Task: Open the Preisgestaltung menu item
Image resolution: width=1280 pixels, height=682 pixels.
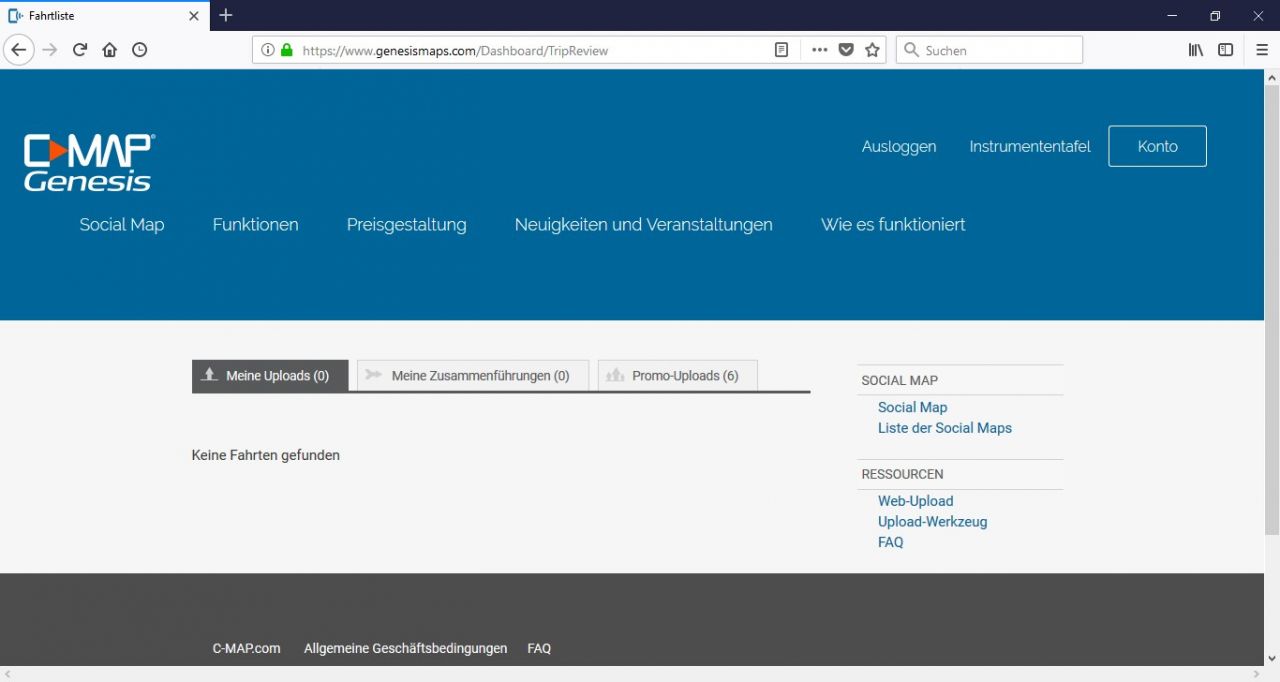Action: tap(406, 225)
